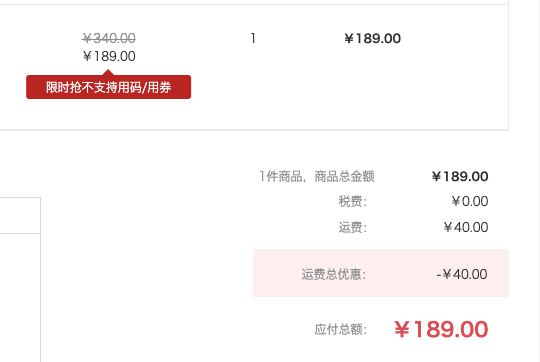Click the bold item subtotal ¥189.00 in product row
Viewport: 540px width, 362px height.
(373, 39)
